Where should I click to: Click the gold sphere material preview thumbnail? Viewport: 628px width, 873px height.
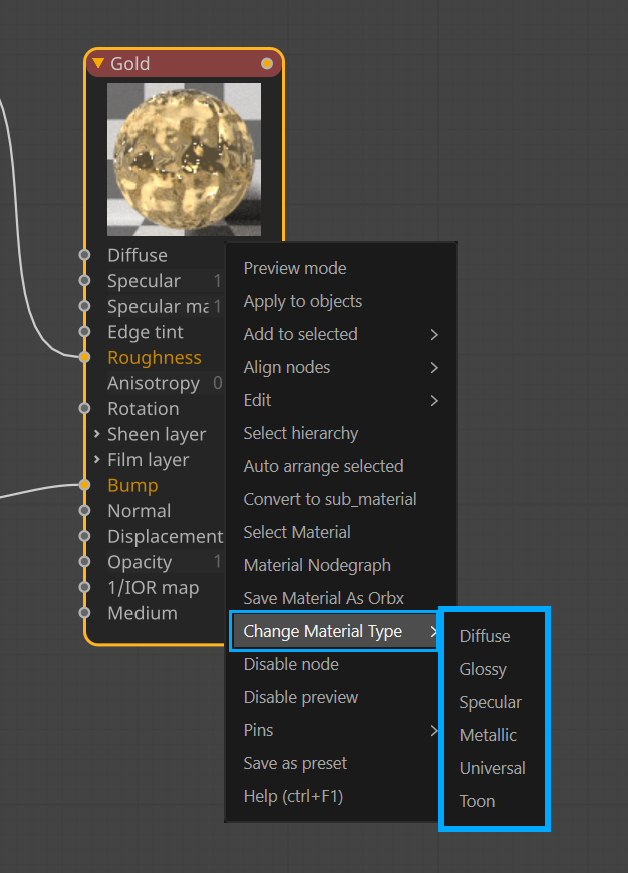184,159
